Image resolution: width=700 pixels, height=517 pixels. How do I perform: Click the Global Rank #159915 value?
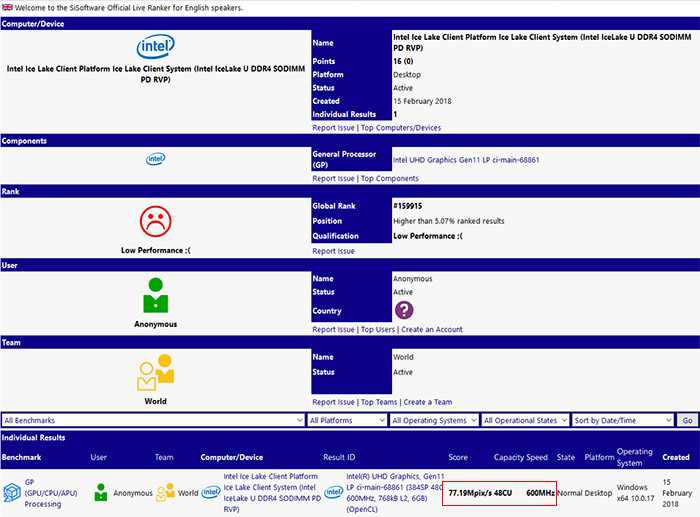tap(408, 206)
